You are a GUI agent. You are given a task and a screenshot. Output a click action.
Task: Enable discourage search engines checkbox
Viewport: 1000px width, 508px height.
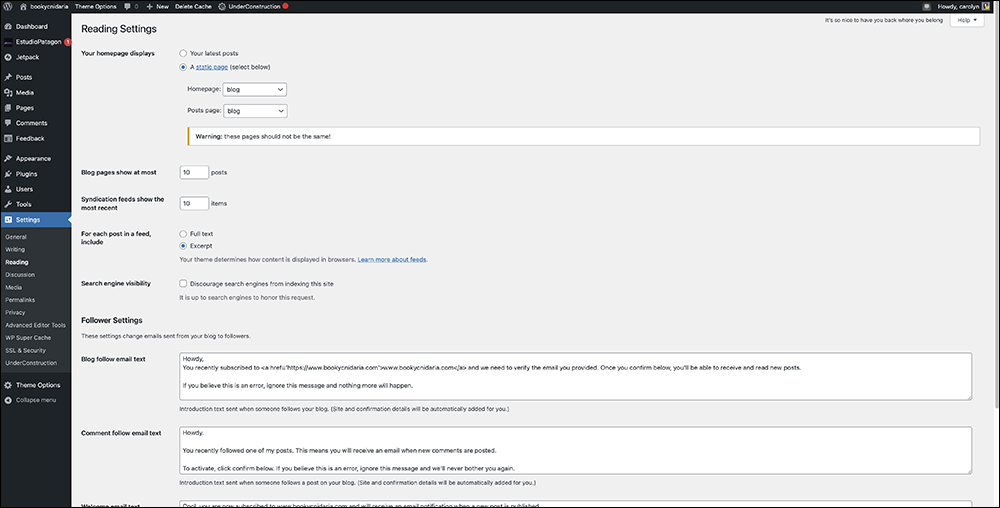[x=183, y=283]
